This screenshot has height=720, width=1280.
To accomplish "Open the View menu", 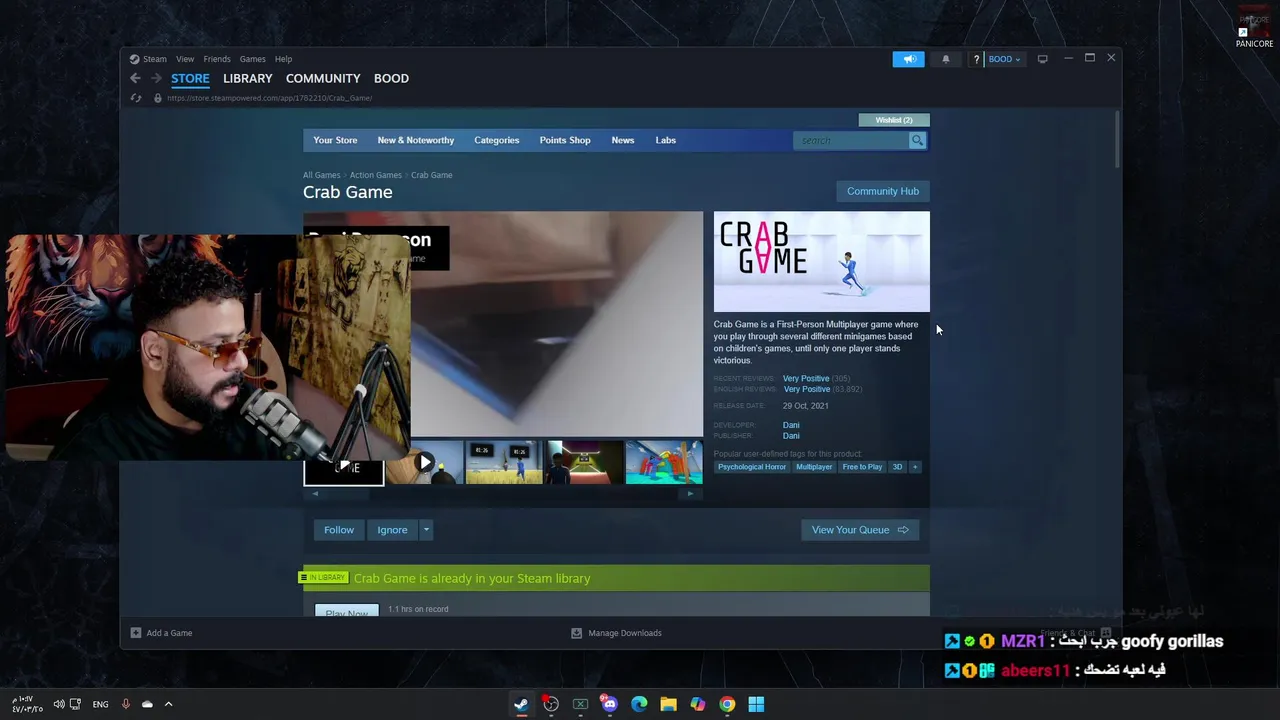I will point(185,59).
